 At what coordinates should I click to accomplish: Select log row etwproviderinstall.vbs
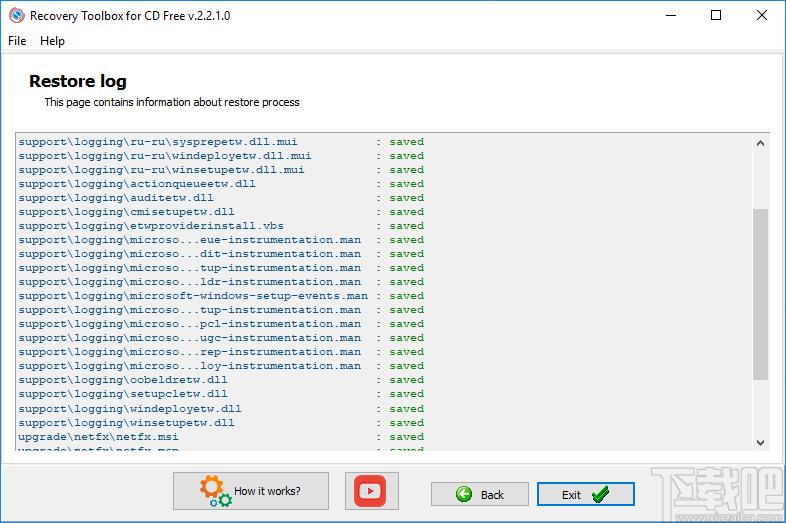[x=221, y=226]
